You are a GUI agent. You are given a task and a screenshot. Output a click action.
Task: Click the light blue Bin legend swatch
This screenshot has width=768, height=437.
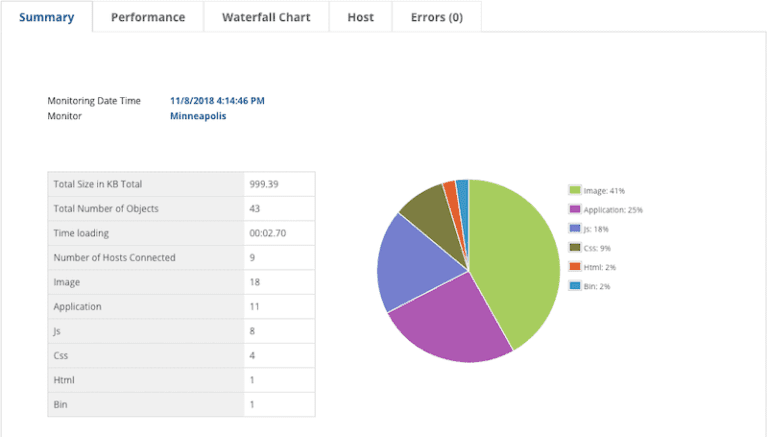[575, 285]
